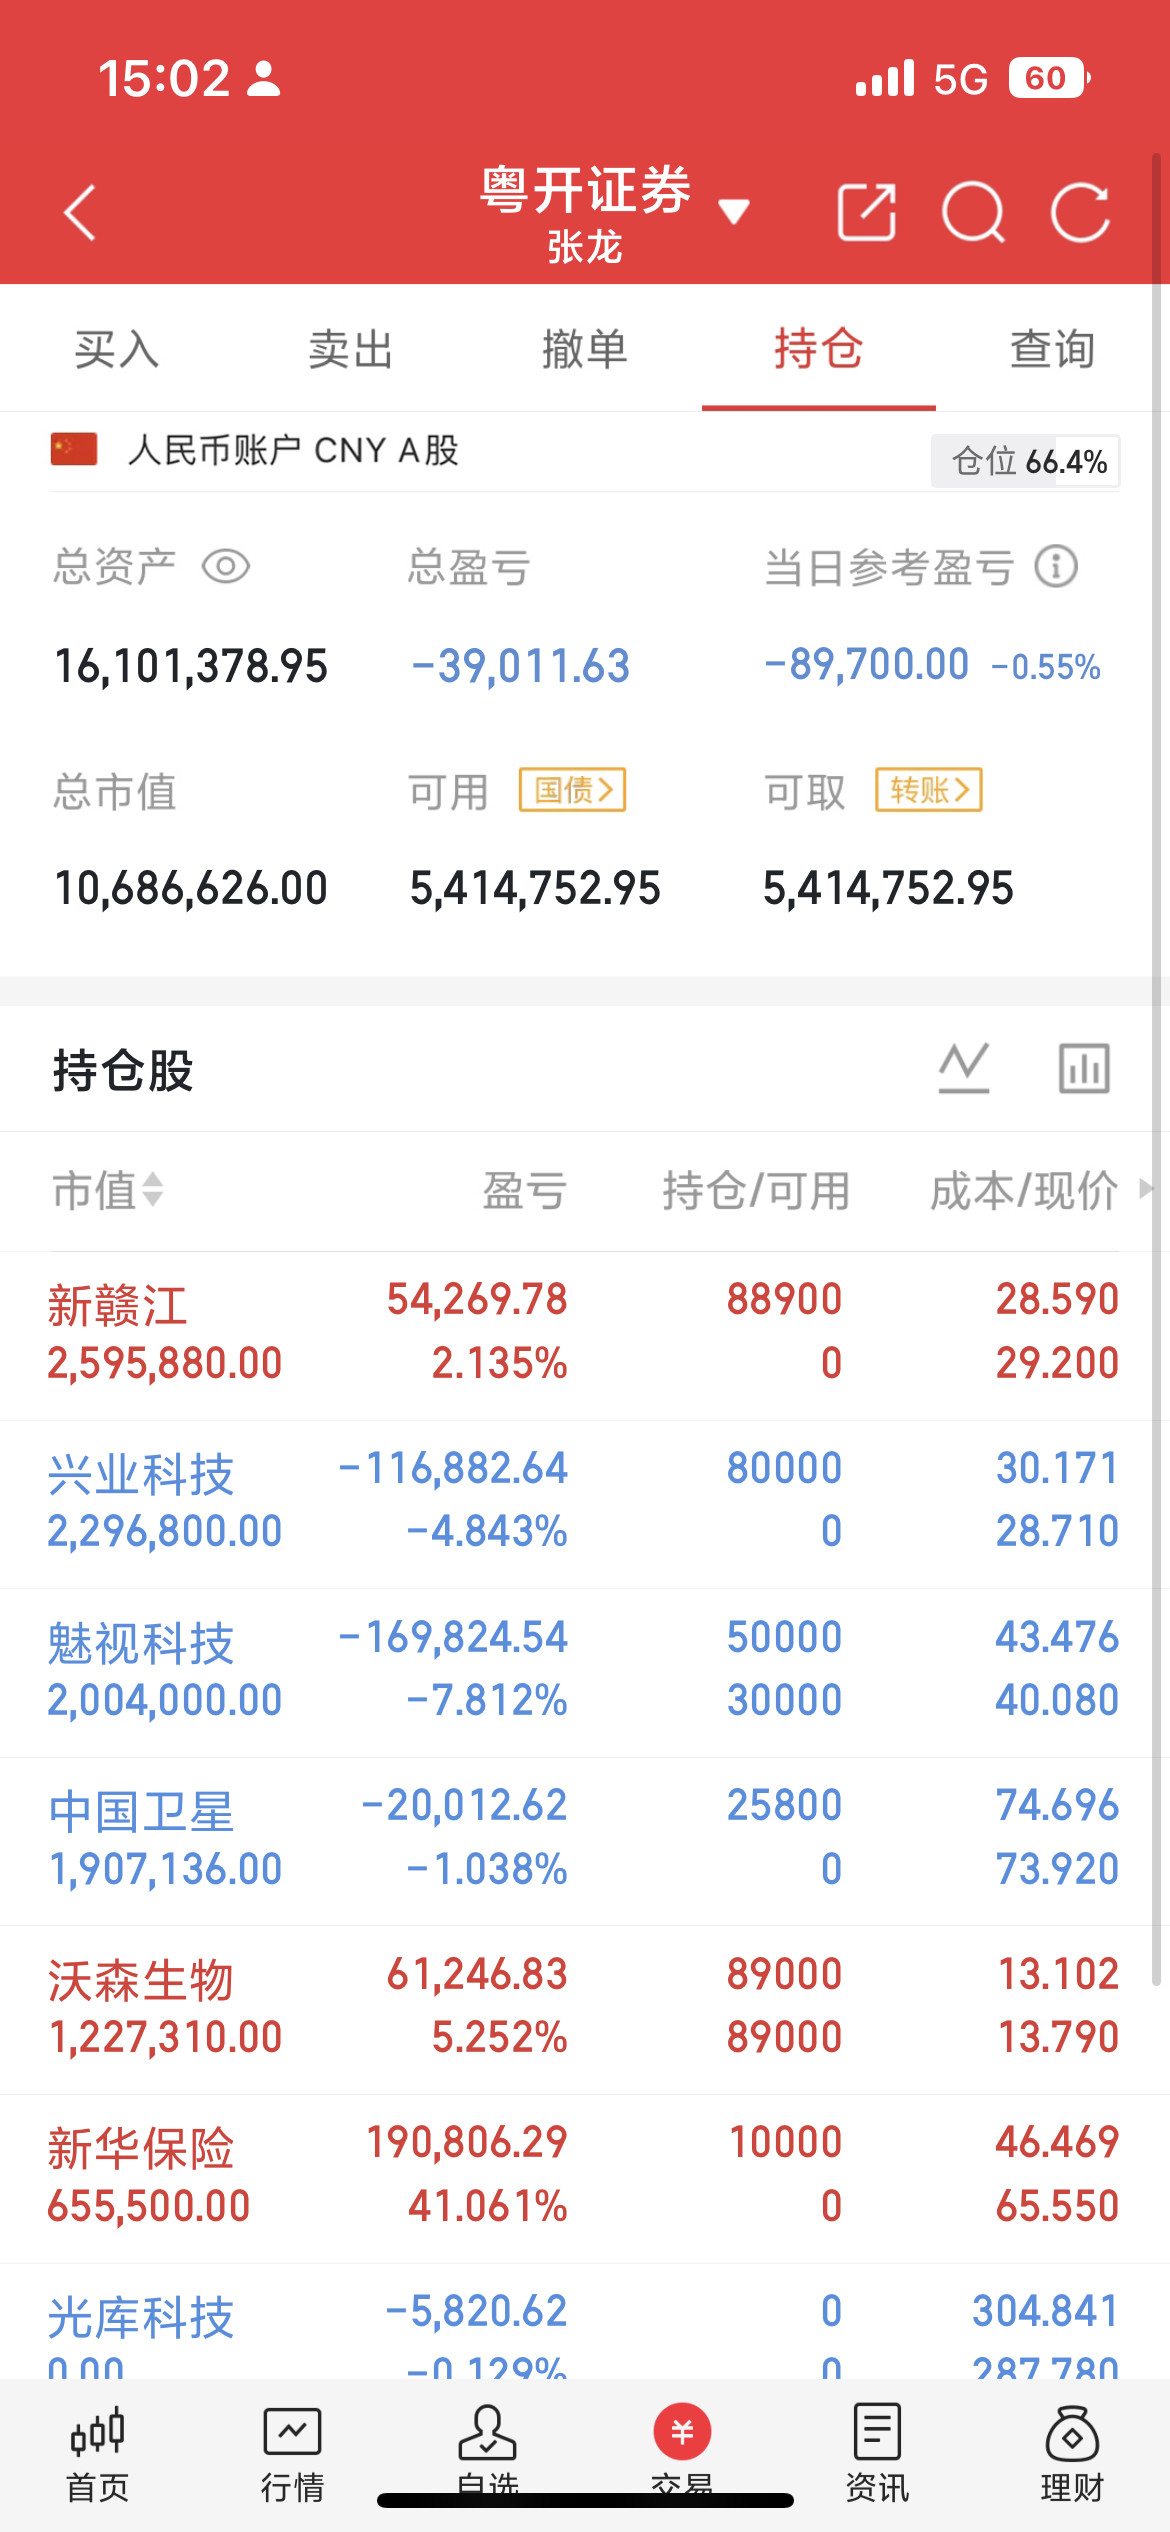Switch to the 撤单 tab

pyautogui.click(x=585, y=348)
